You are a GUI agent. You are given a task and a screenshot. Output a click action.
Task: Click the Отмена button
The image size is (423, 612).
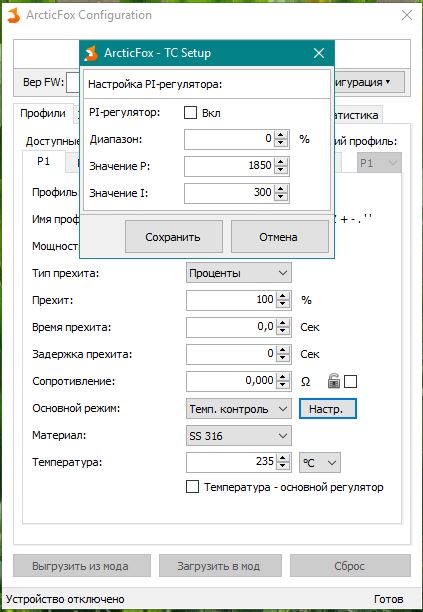click(x=279, y=237)
